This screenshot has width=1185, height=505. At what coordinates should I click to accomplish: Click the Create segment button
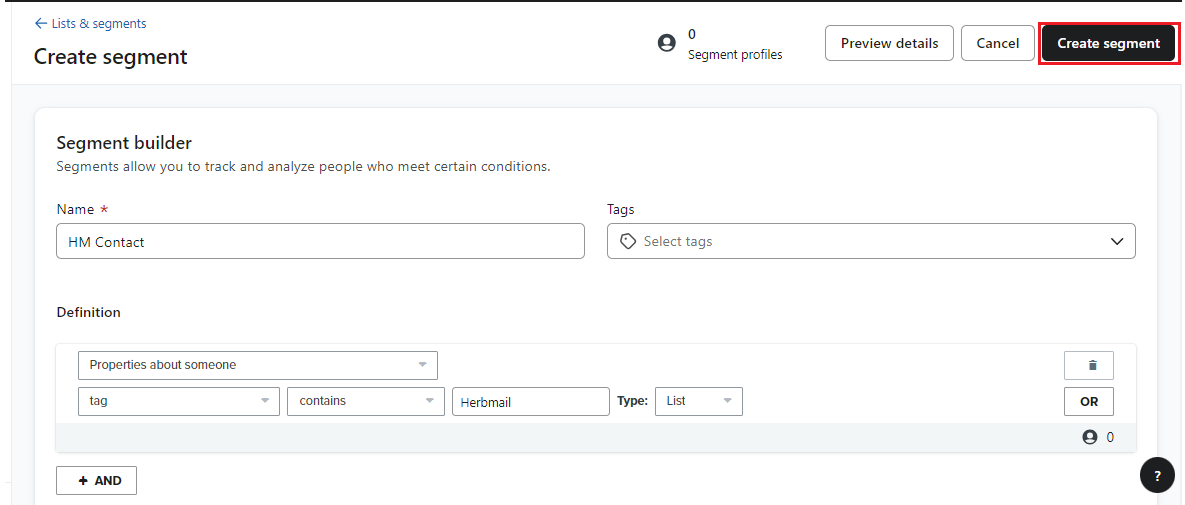pyautogui.click(x=1108, y=43)
